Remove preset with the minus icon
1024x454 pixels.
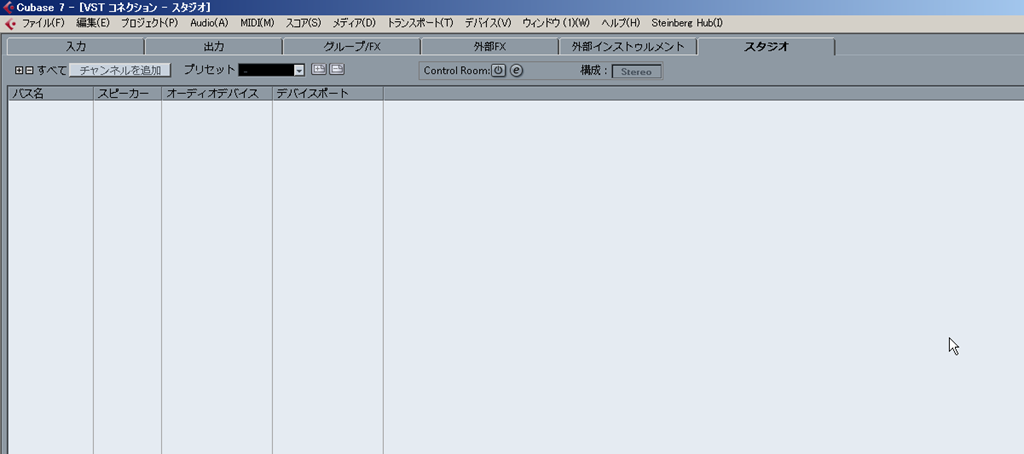coord(337,69)
